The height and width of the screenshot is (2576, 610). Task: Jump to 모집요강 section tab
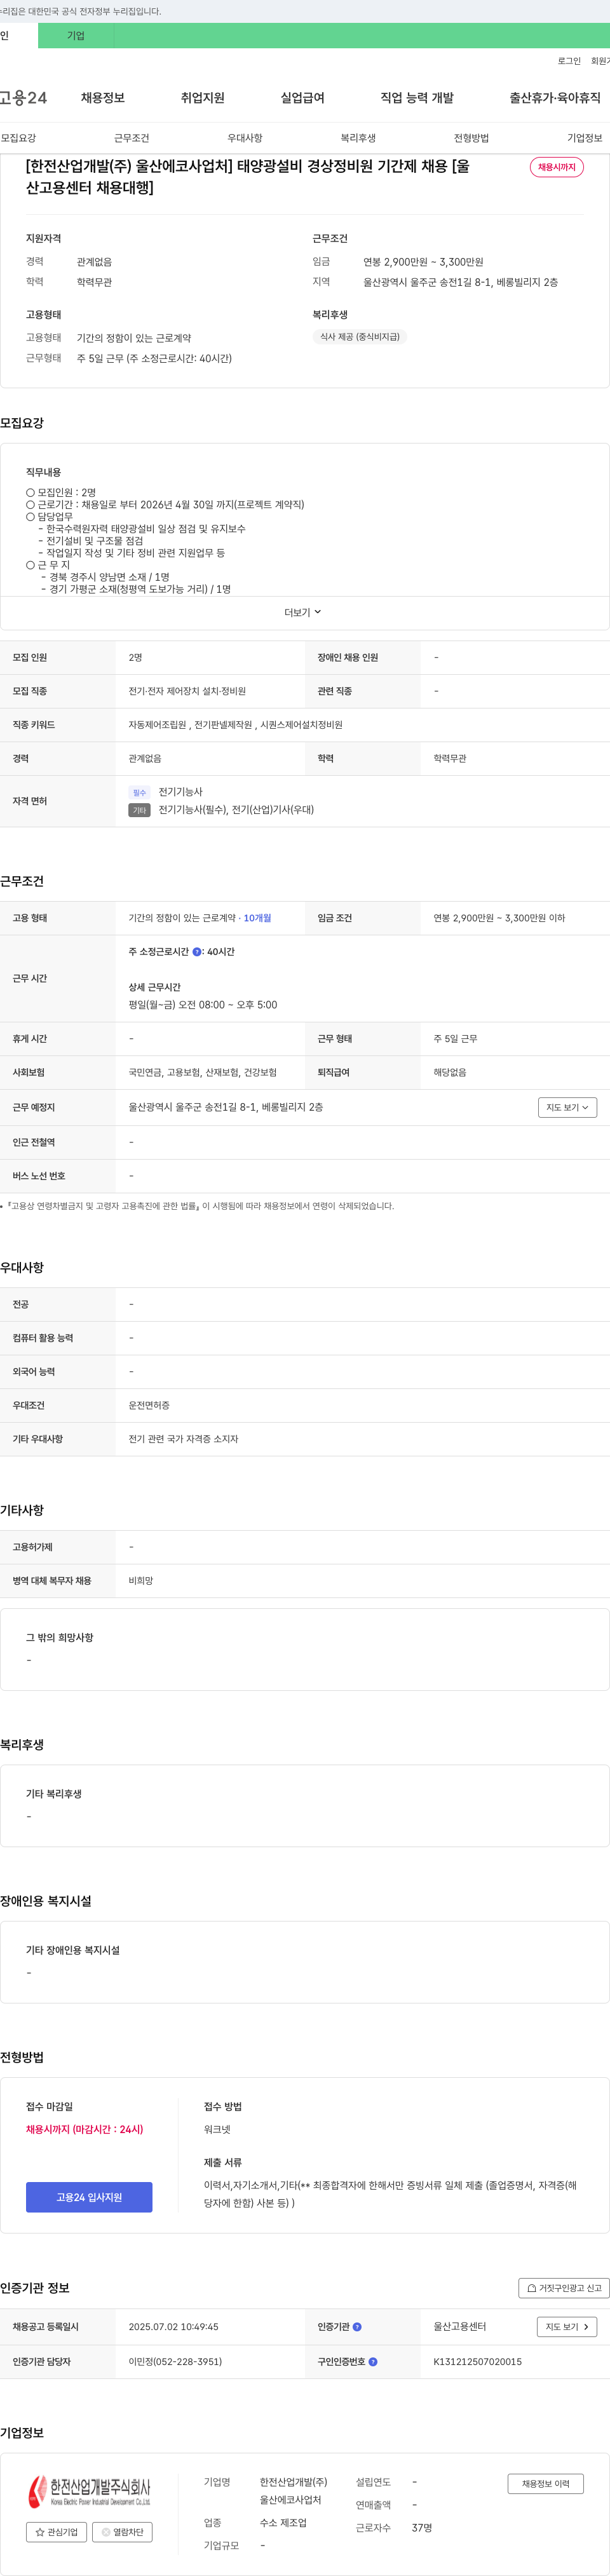pos(18,138)
